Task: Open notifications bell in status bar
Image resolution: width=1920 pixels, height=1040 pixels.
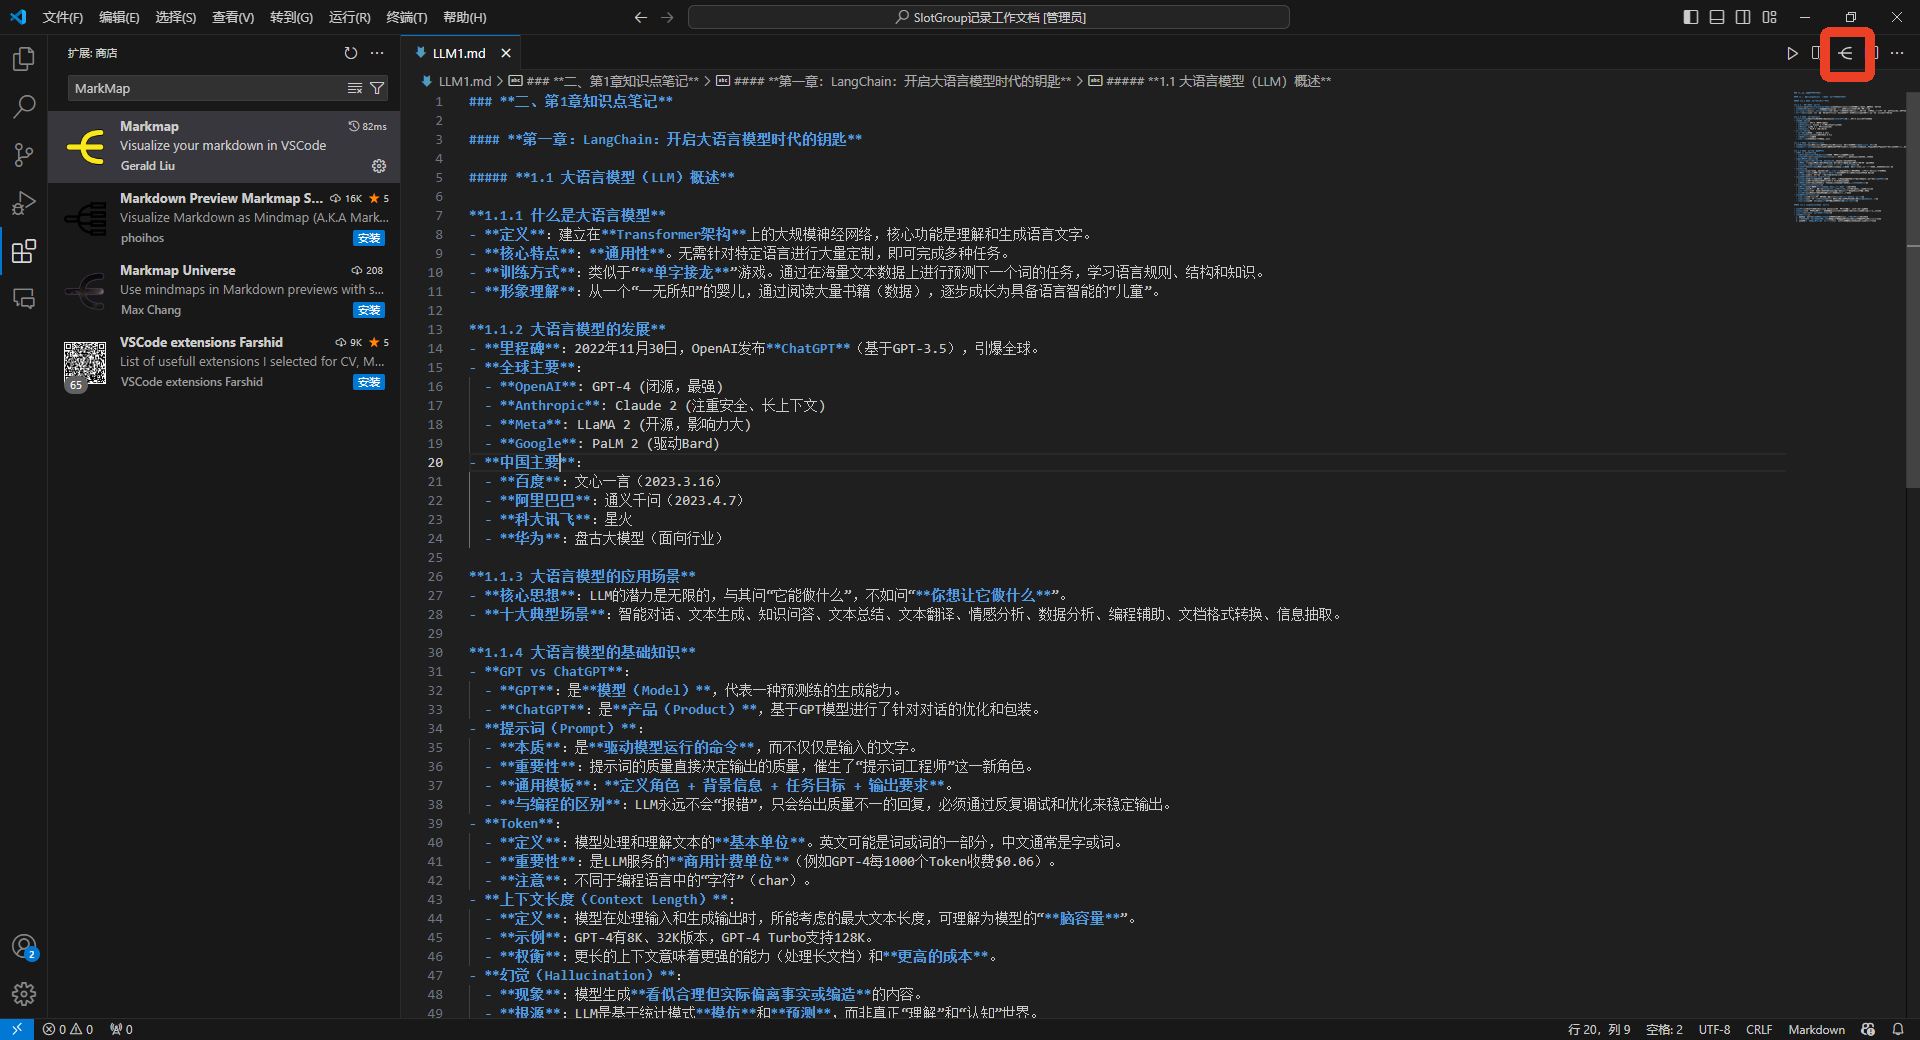Action: pos(1899,1029)
